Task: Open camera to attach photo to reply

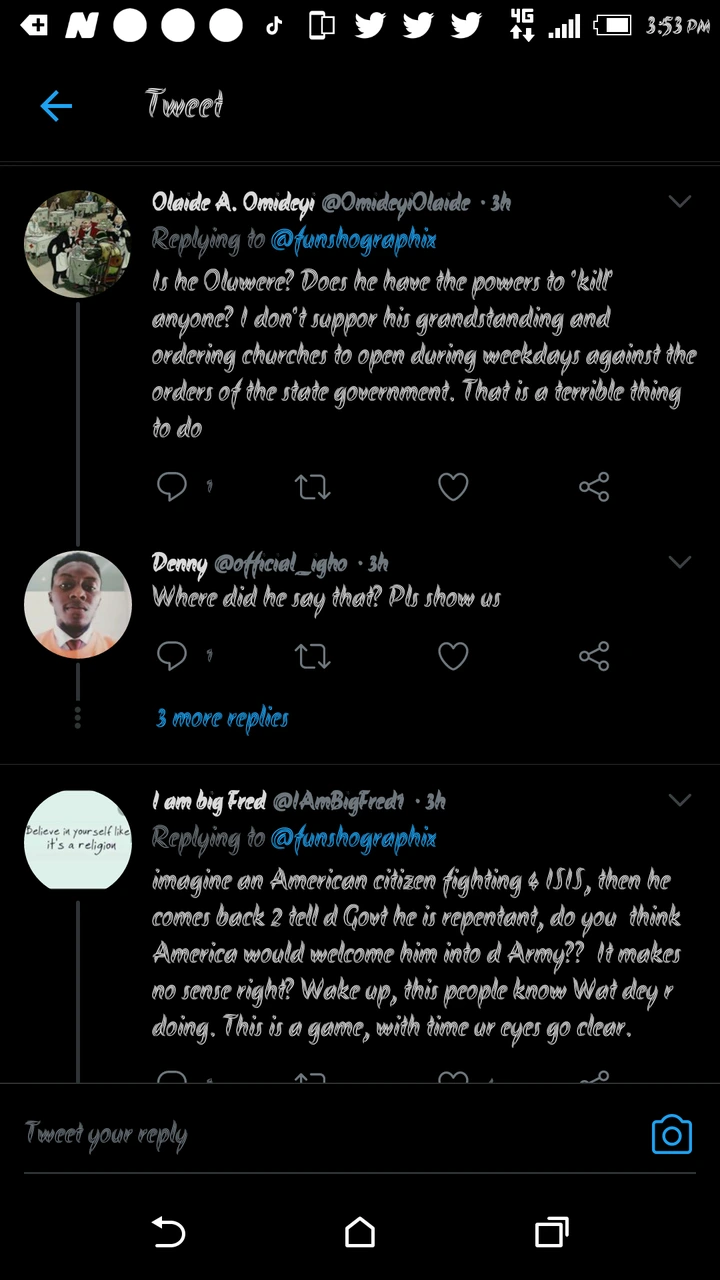Action: coord(671,1135)
